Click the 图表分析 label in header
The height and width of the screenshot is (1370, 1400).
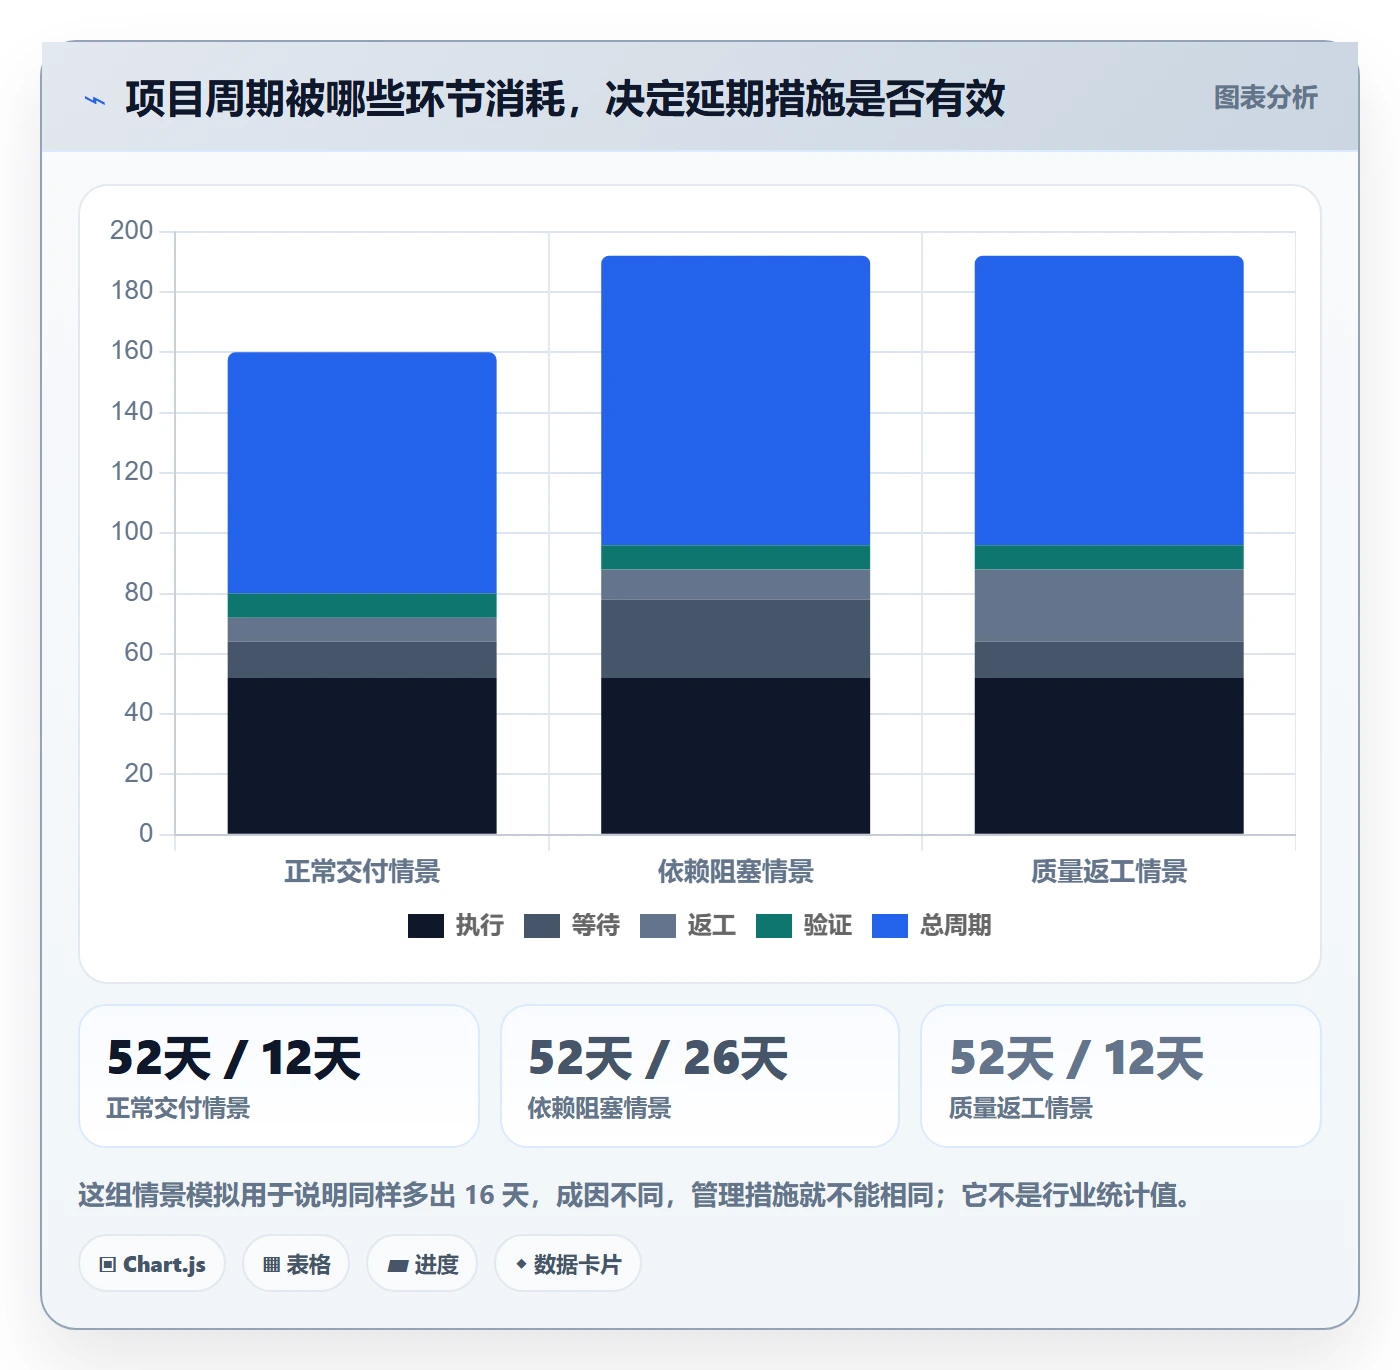pos(1265,98)
